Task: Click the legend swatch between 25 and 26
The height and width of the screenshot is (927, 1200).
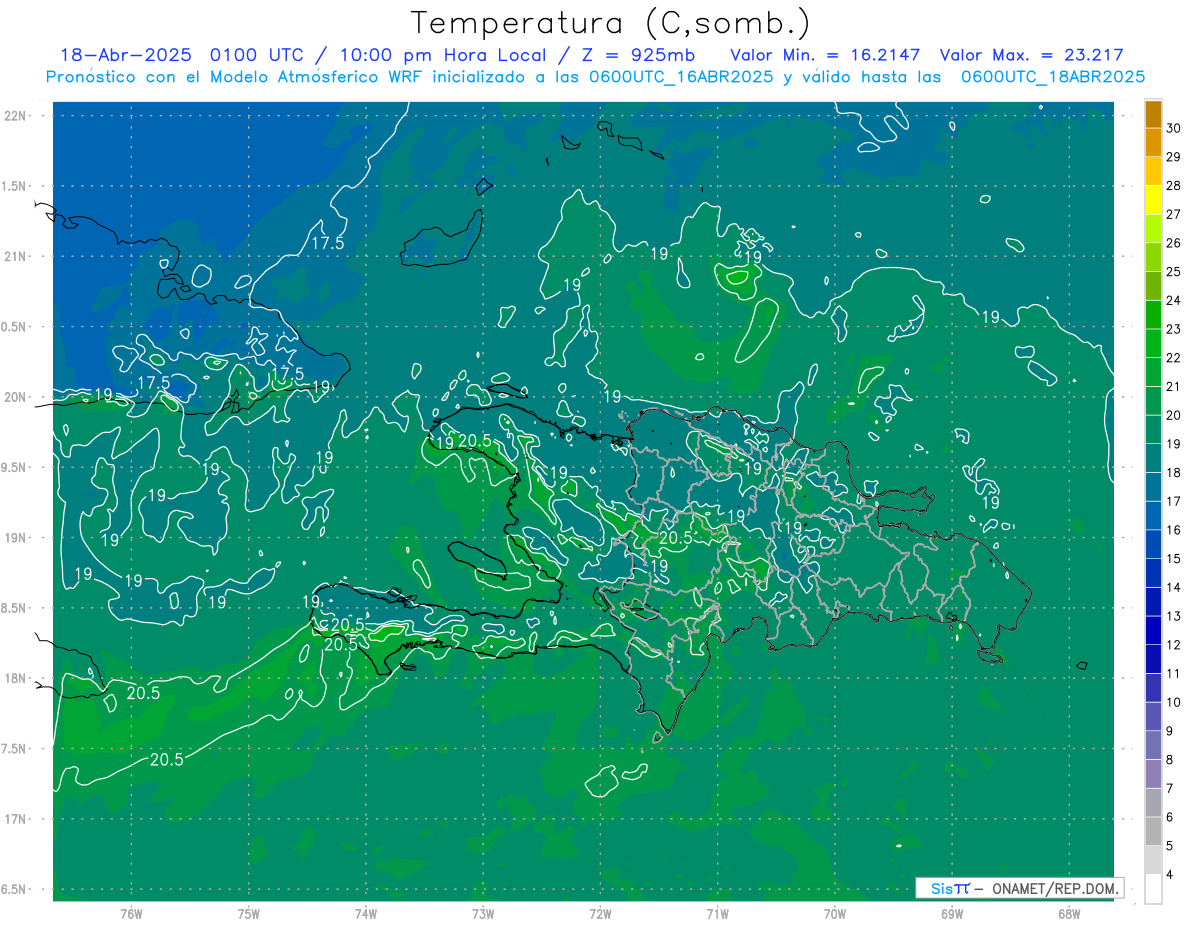Action: point(1153,257)
